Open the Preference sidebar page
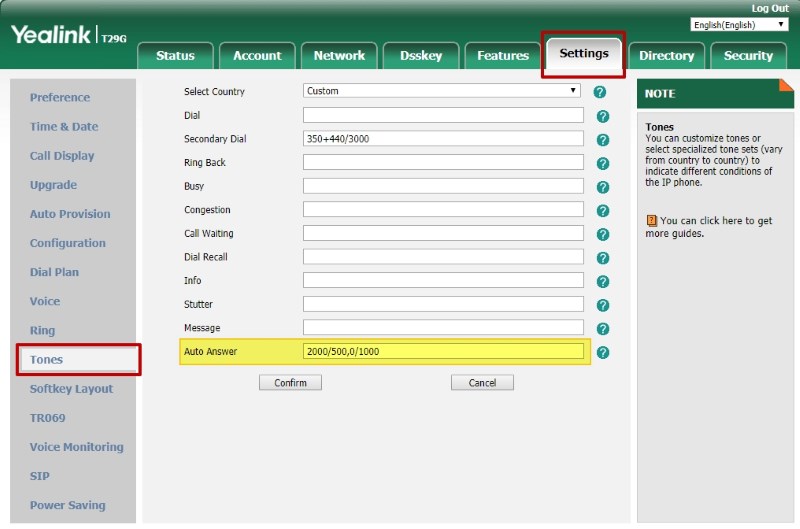The image size is (800, 529). (60, 97)
